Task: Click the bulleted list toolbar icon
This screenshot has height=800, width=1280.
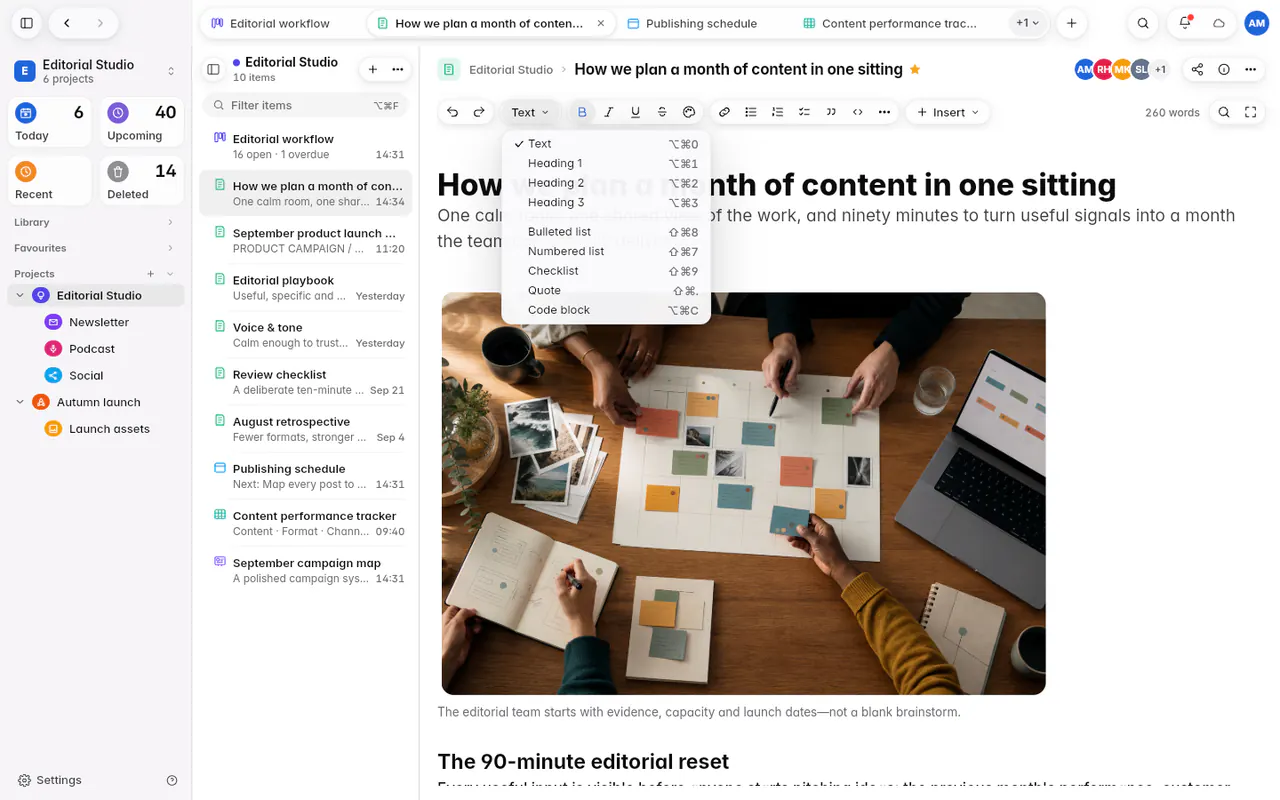Action: tap(751, 112)
